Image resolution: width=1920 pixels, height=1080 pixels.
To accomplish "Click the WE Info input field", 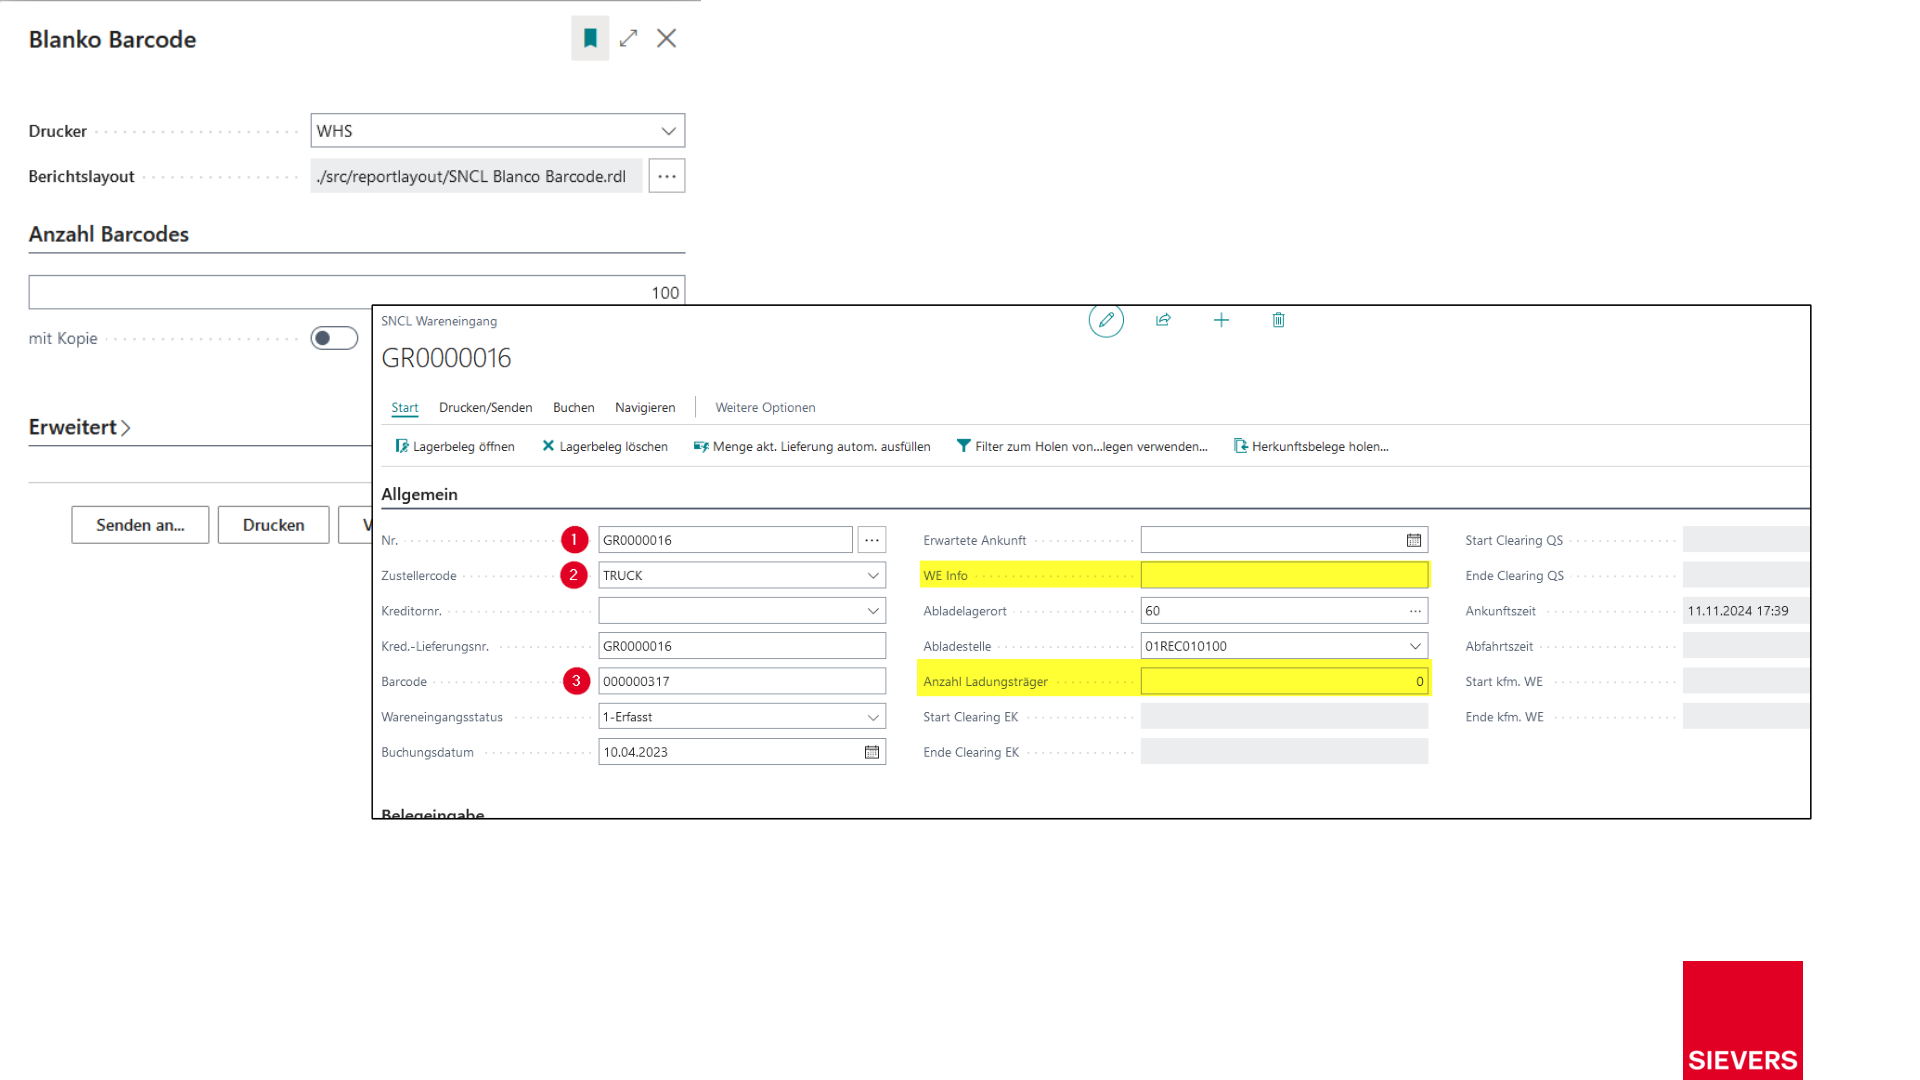I will pyautogui.click(x=1284, y=575).
